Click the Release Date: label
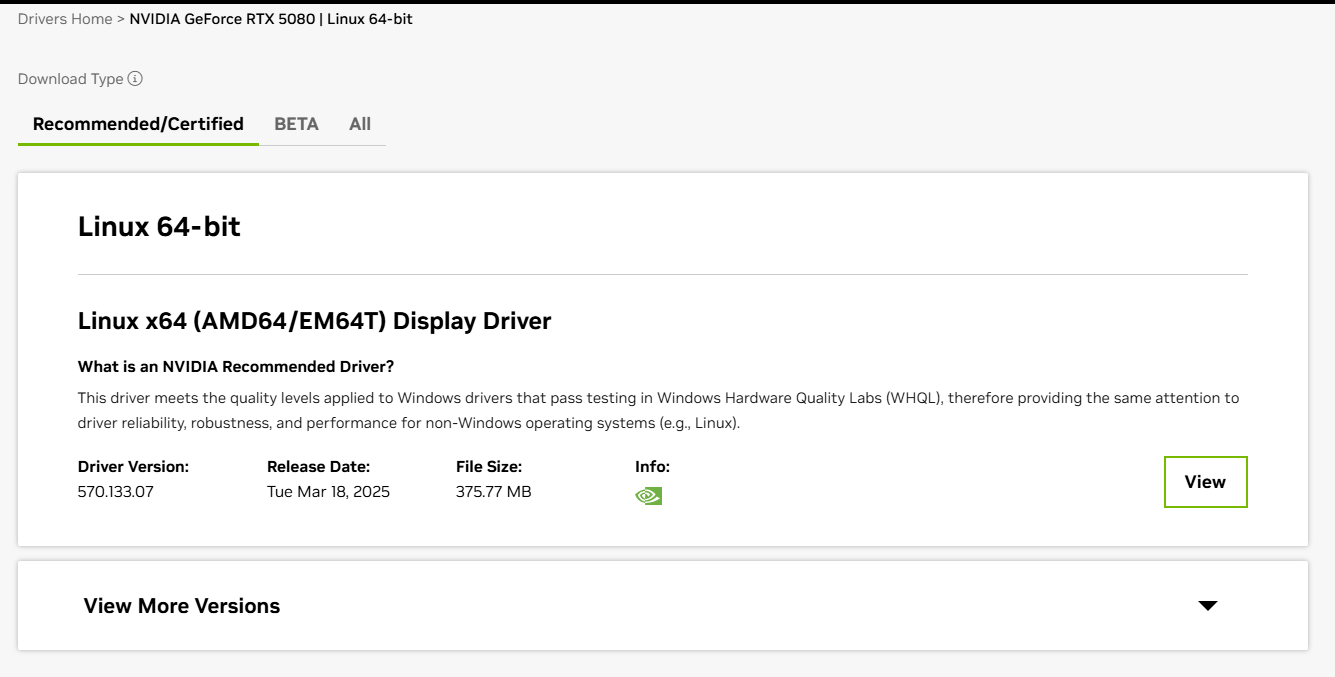This screenshot has width=1335, height=677. click(318, 467)
